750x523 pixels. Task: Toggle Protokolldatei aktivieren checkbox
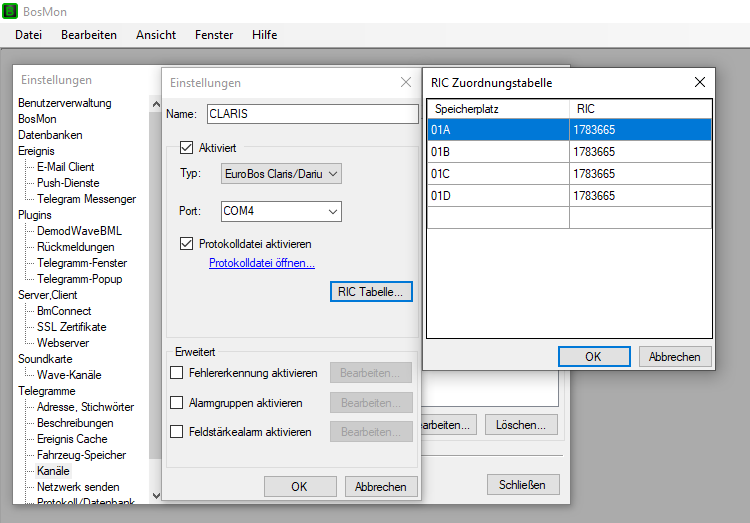[186, 243]
